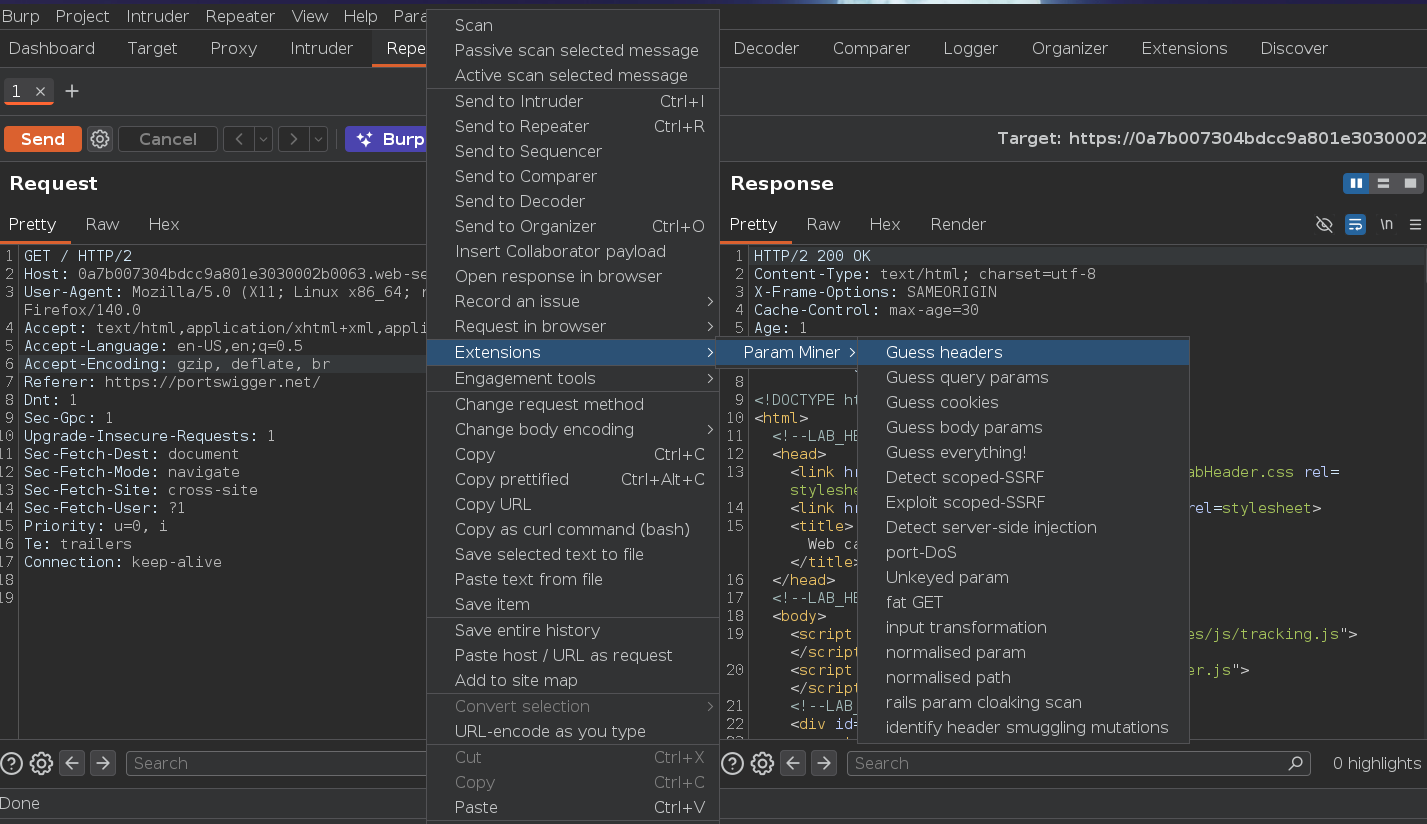Select Guess everything! option
Screen dimensions: 1427x824
(1024, 452)
